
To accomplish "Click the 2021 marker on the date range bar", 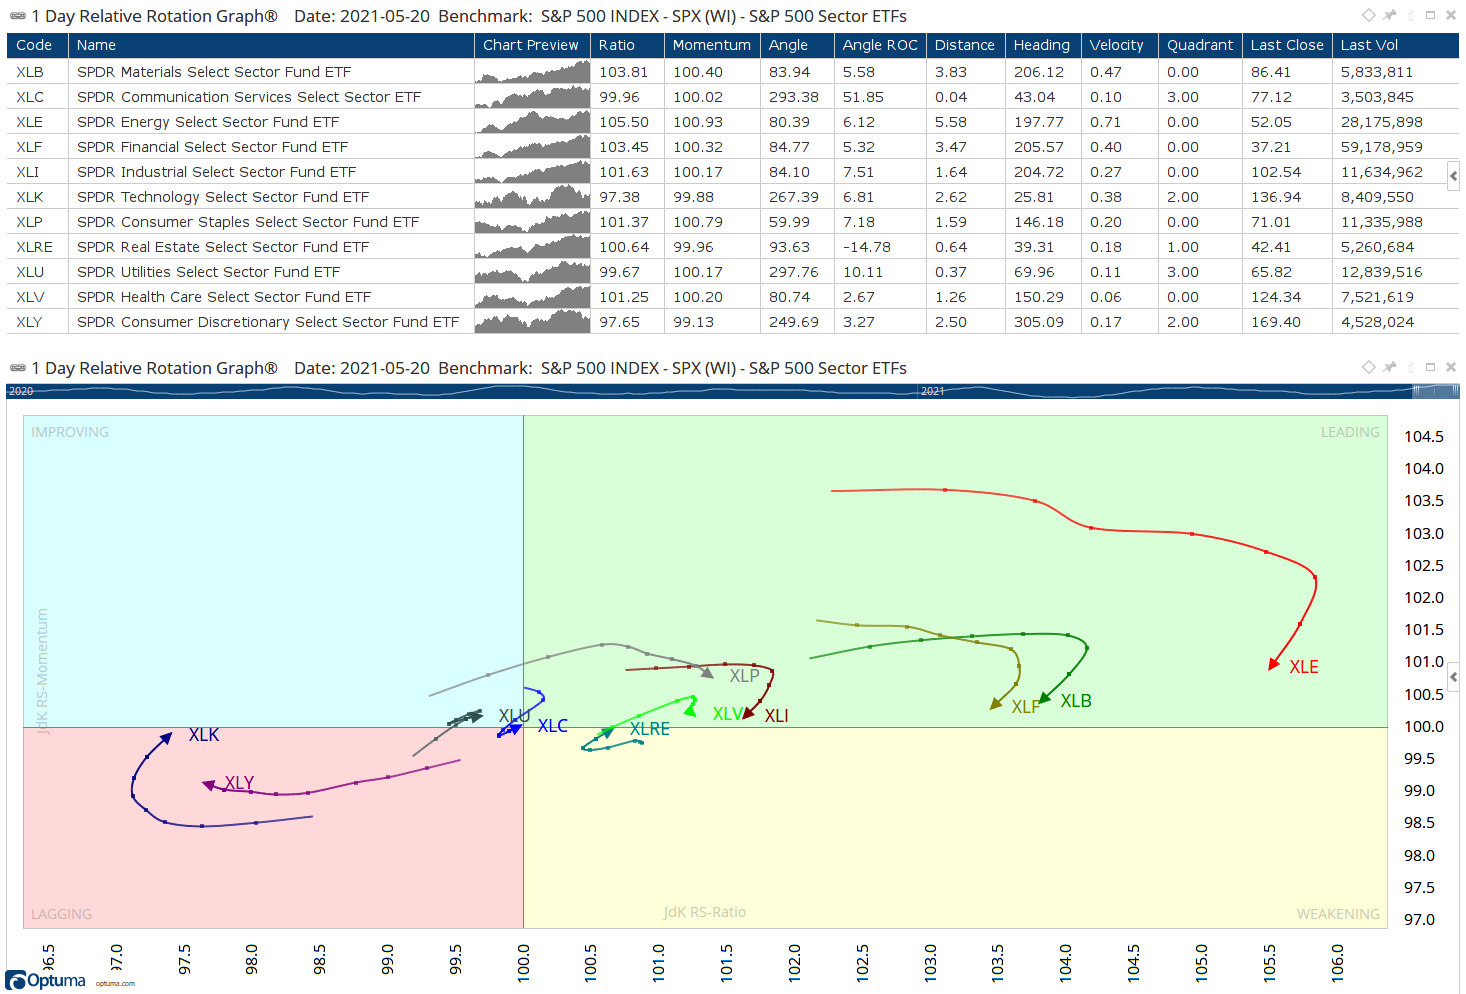I will pos(933,391).
